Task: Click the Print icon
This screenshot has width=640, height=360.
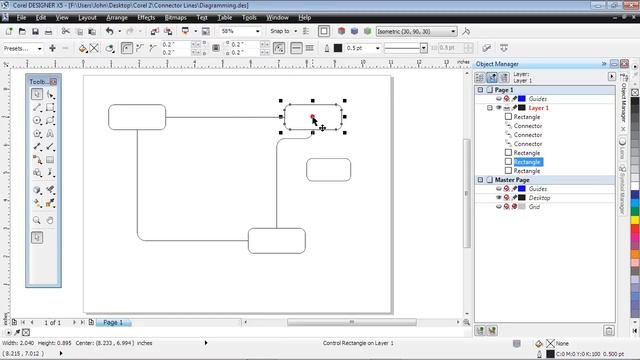Action: tap(48, 31)
